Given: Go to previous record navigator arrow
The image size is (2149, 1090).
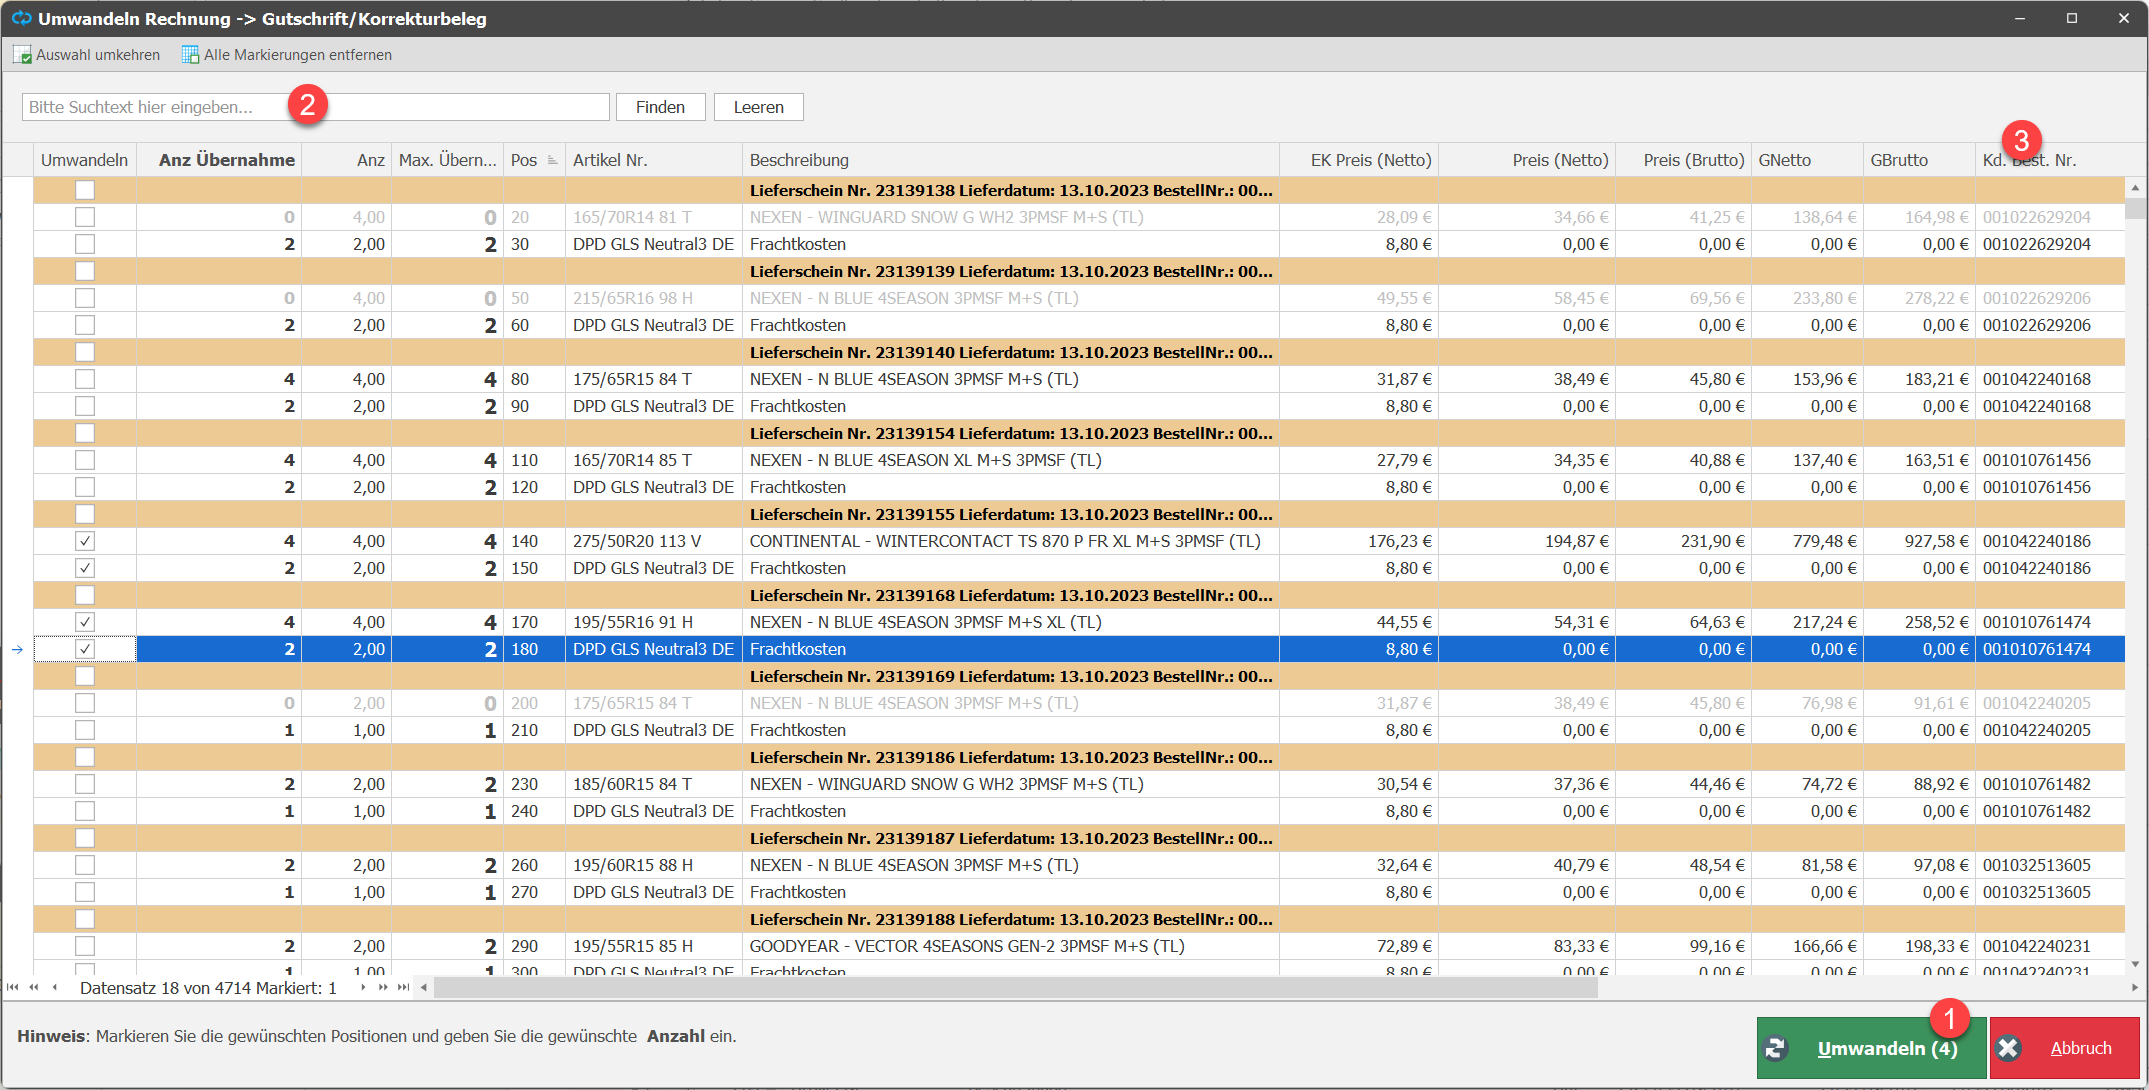Looking at the screenshot, I should (x=54, y=988).
